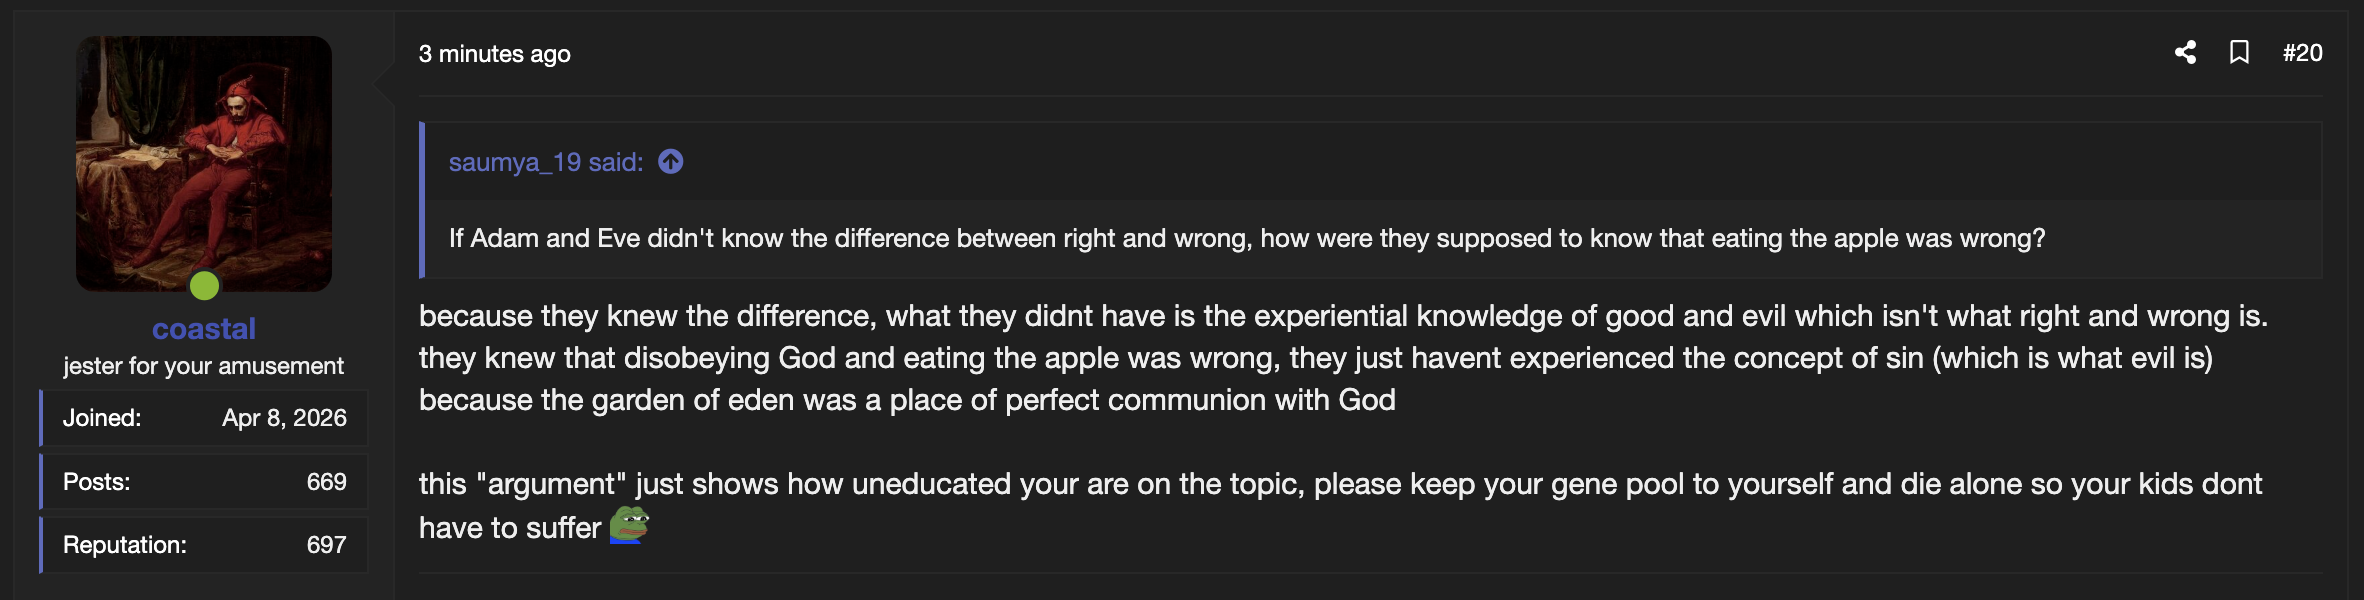Jump to quoted post via up-arrow icon

tap(671, 162)
